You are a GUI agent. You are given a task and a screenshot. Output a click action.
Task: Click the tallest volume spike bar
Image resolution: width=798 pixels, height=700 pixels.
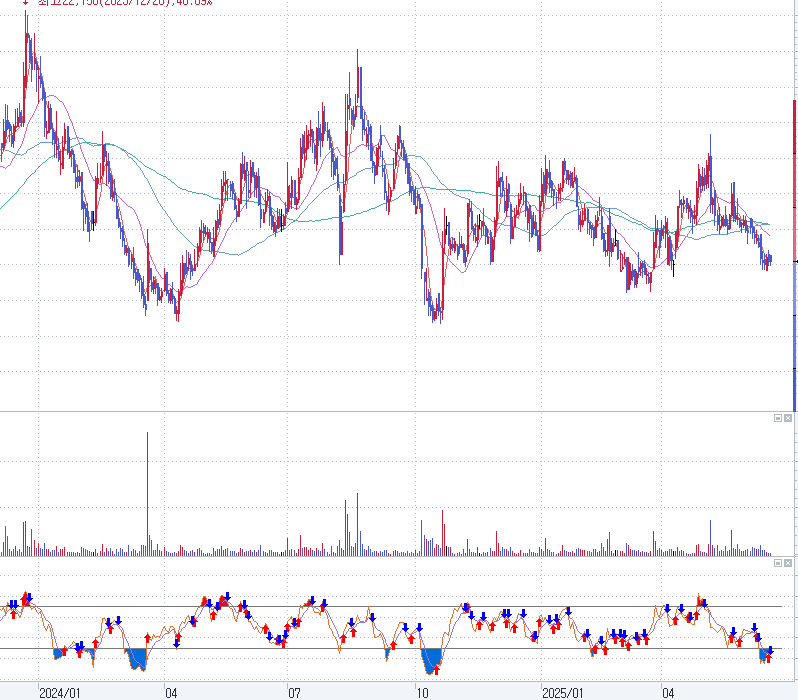click(148, 490)
